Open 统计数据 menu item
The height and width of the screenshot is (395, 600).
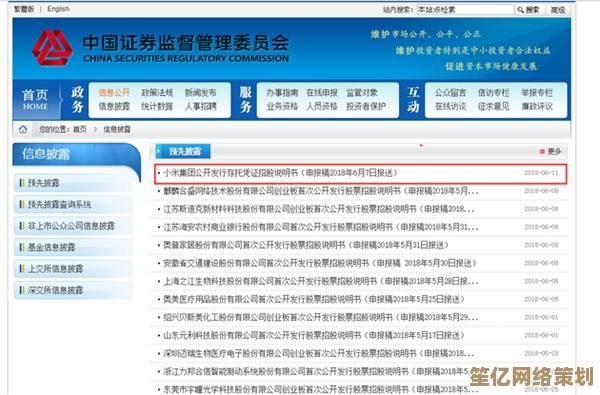pos(157,106)
